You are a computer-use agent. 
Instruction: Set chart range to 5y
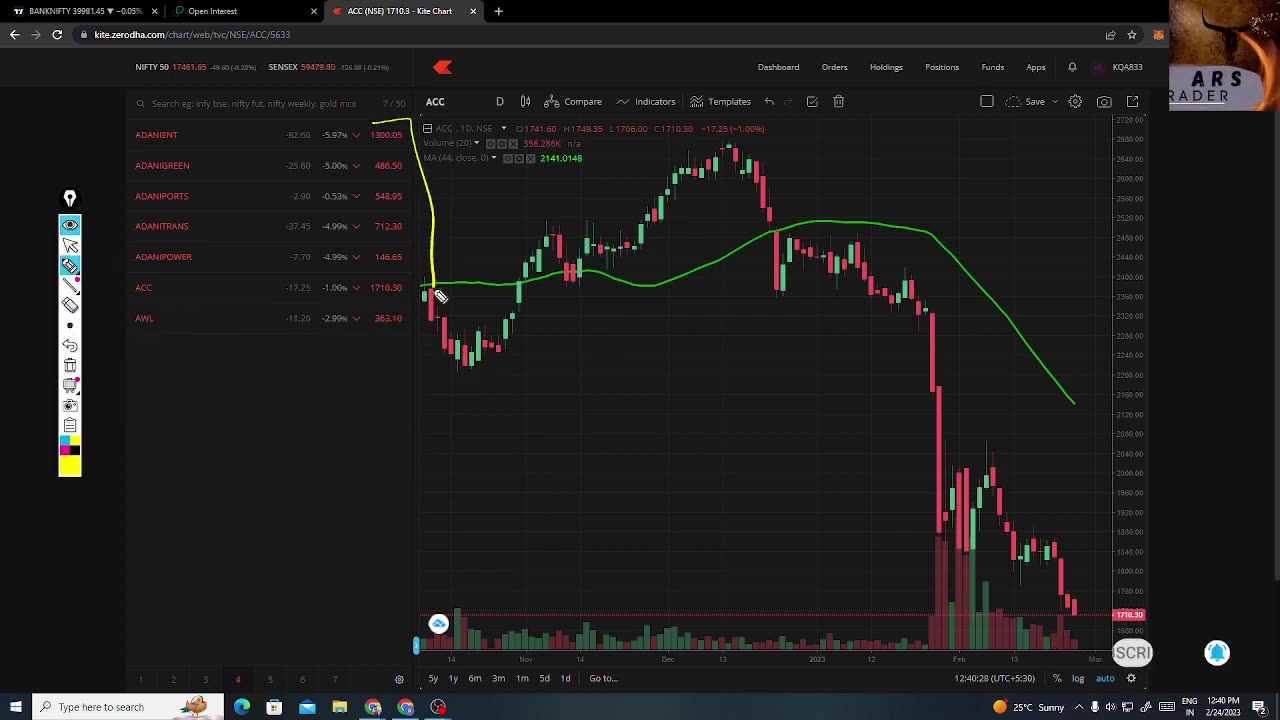tap(433, 678)
